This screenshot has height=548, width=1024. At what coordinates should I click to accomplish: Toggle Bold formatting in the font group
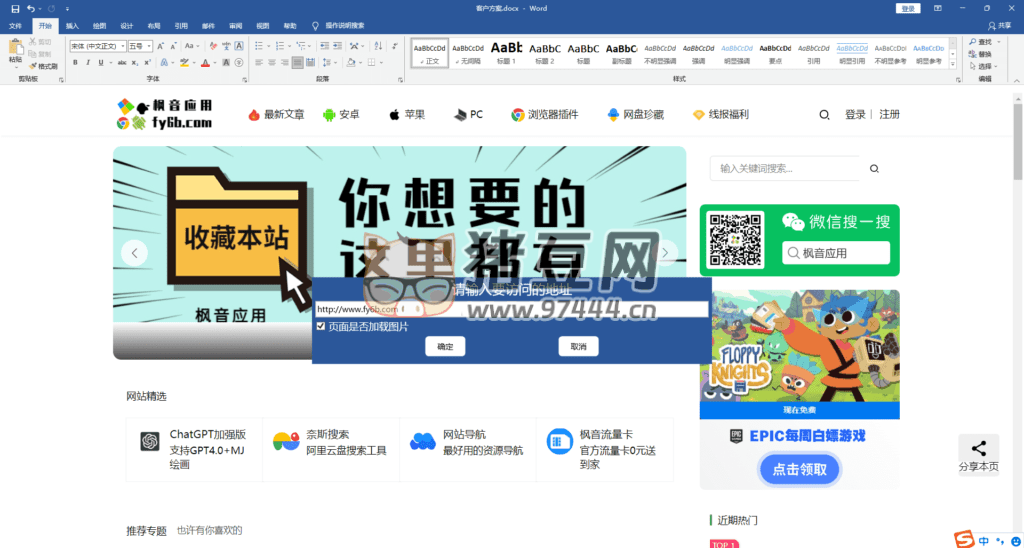tap(74, 62)
